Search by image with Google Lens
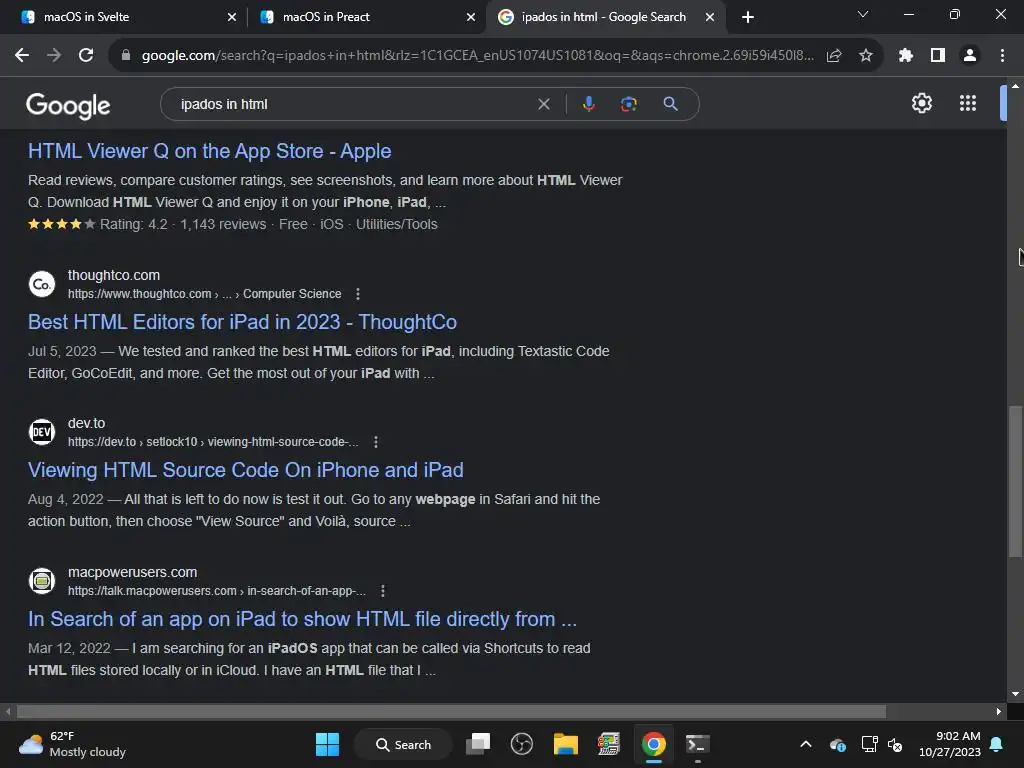 628,104
